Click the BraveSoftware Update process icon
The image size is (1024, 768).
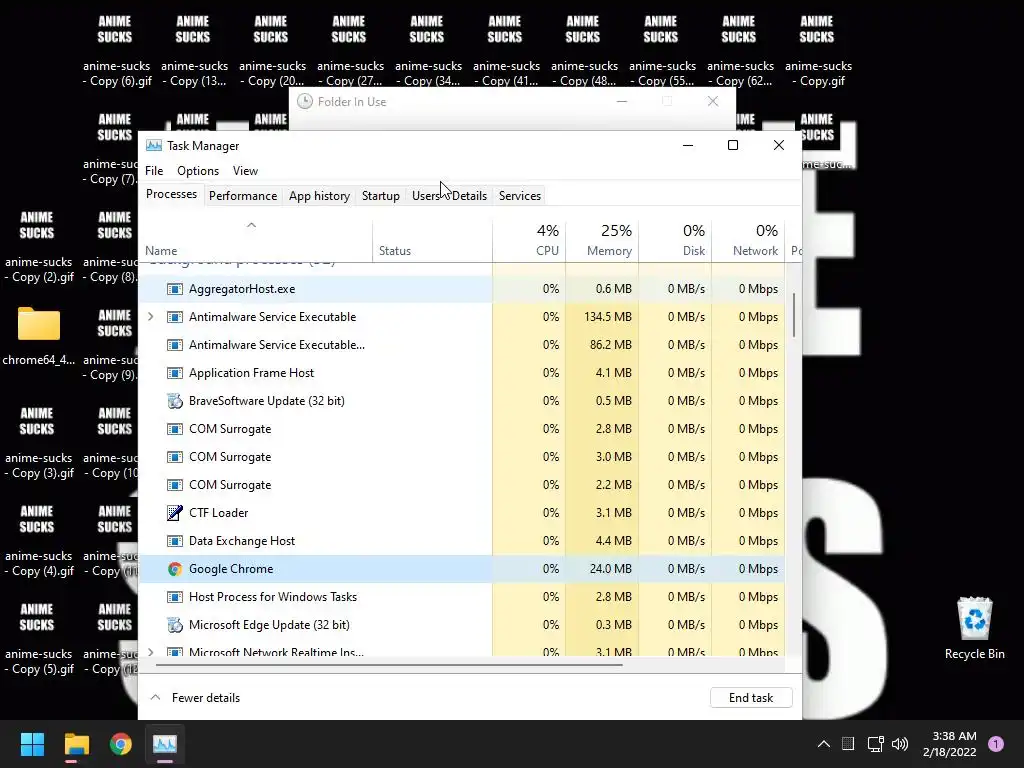pos(174,401)
